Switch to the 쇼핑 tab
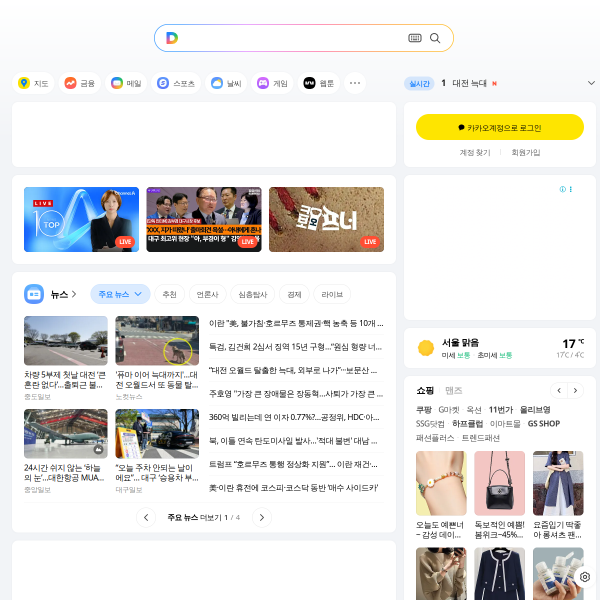The image size is (600, 600). coord(425,390)
